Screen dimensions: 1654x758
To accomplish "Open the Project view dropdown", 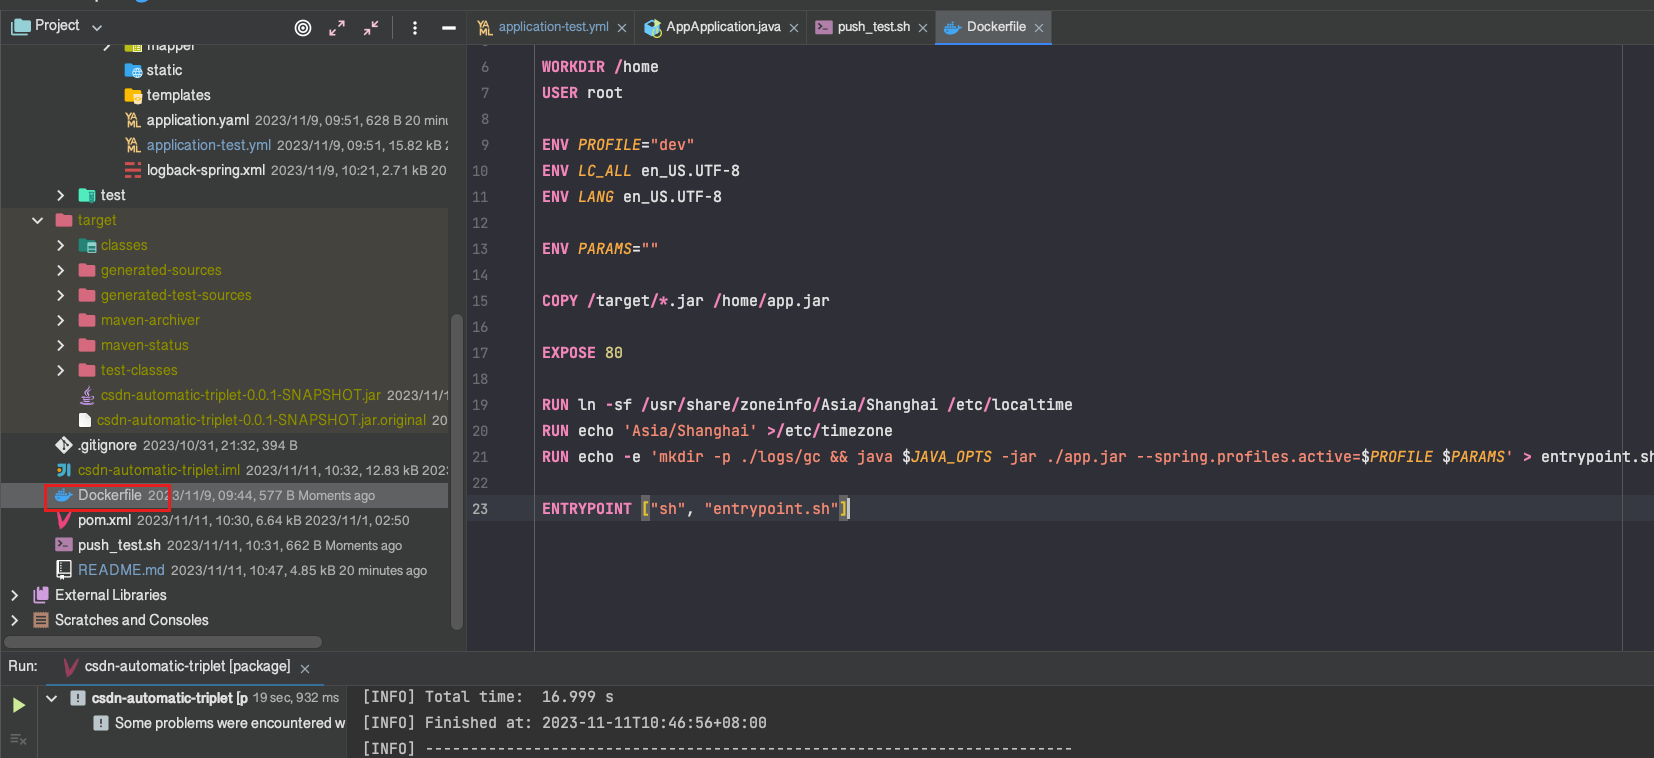I will click(x=97, y=27).
